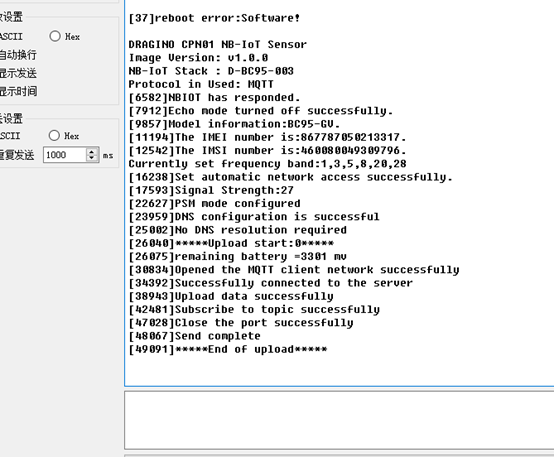Click the 1000 ms interval input field
This screenshot has height=457, width=554.
coord(65,155)
